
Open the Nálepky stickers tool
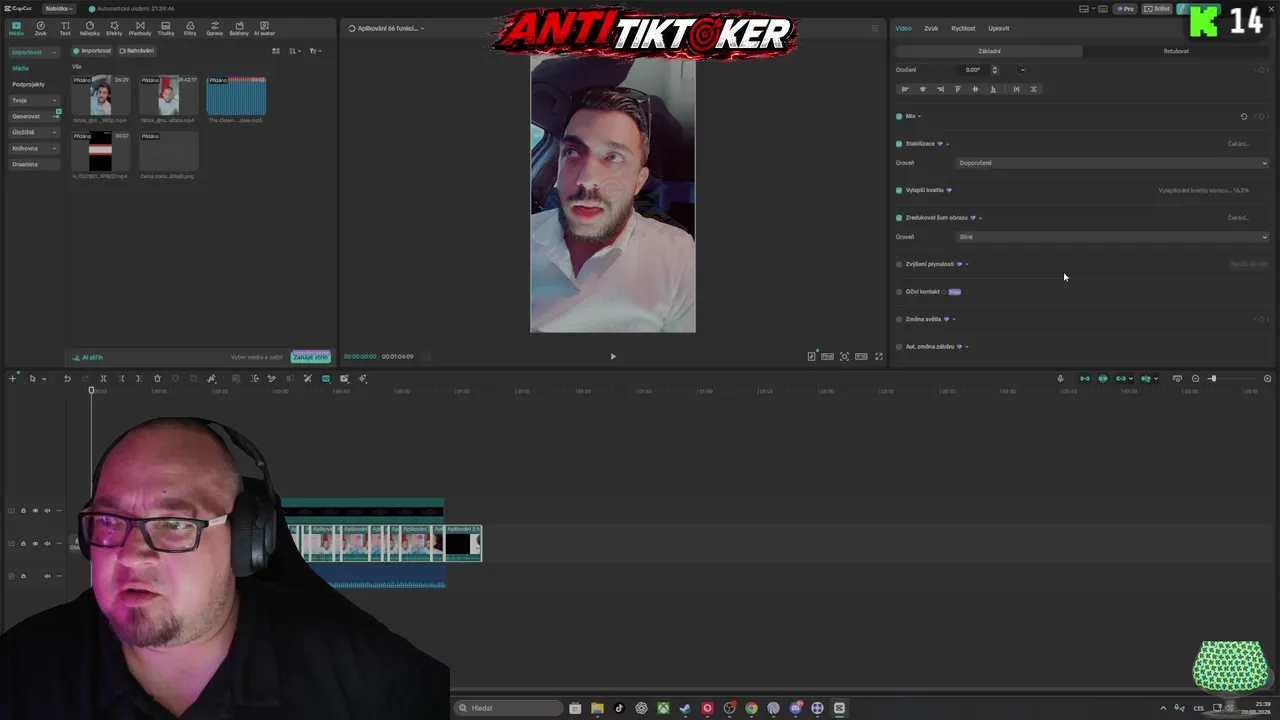(90, 28)
